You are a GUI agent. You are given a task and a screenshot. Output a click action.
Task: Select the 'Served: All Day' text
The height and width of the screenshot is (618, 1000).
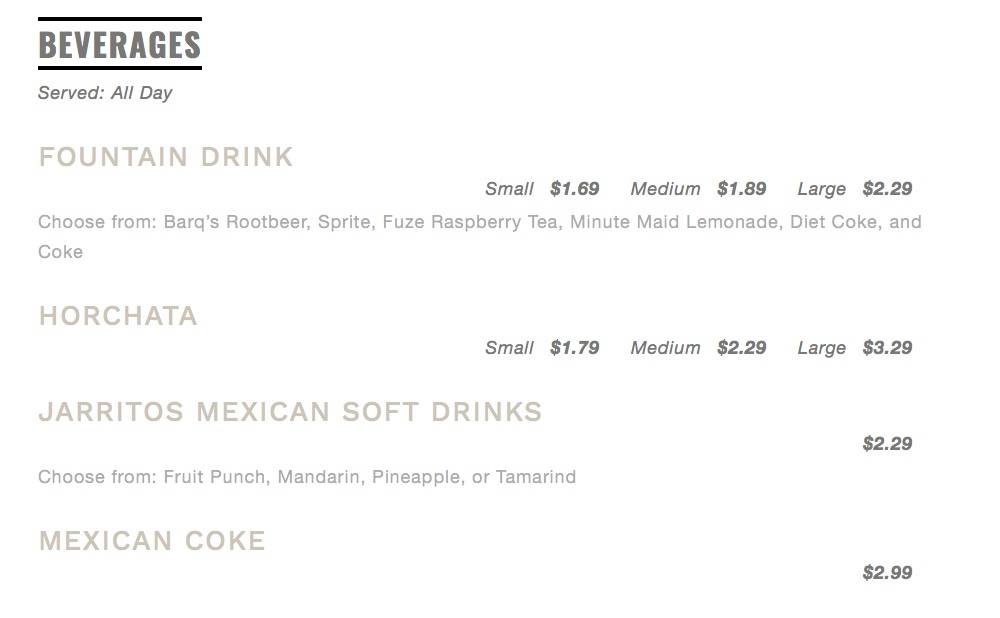pyautogui.click(x=105, y=93)
